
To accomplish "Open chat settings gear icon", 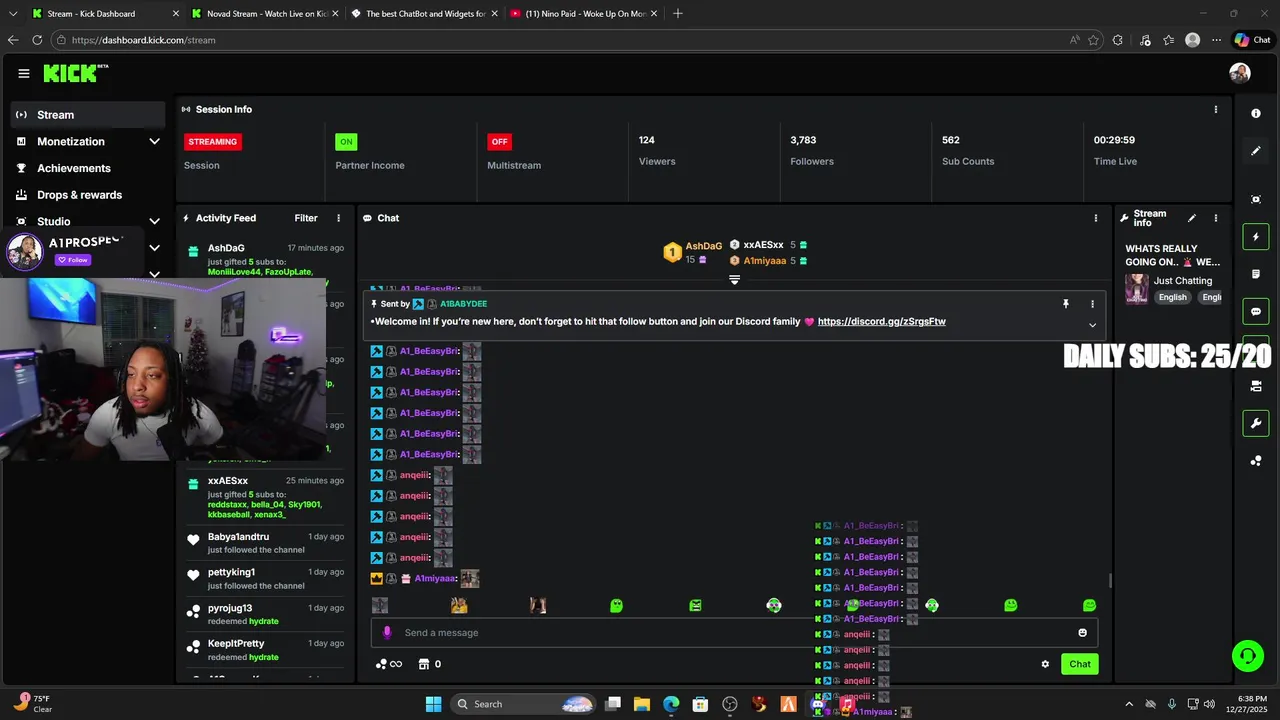I will [1045, 664].
